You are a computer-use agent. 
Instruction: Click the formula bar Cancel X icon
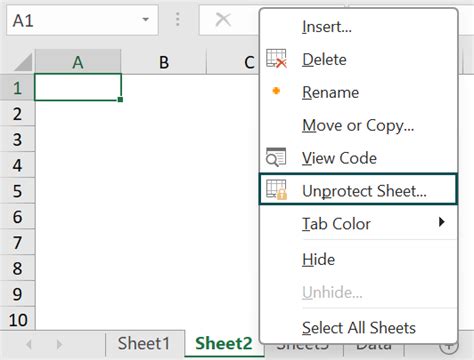coord(223,19)
